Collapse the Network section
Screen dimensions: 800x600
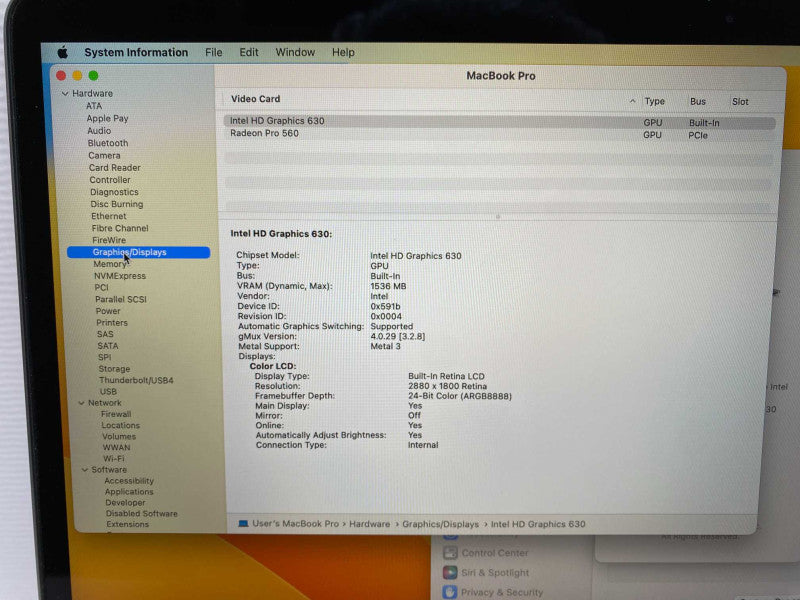point(81,403)
